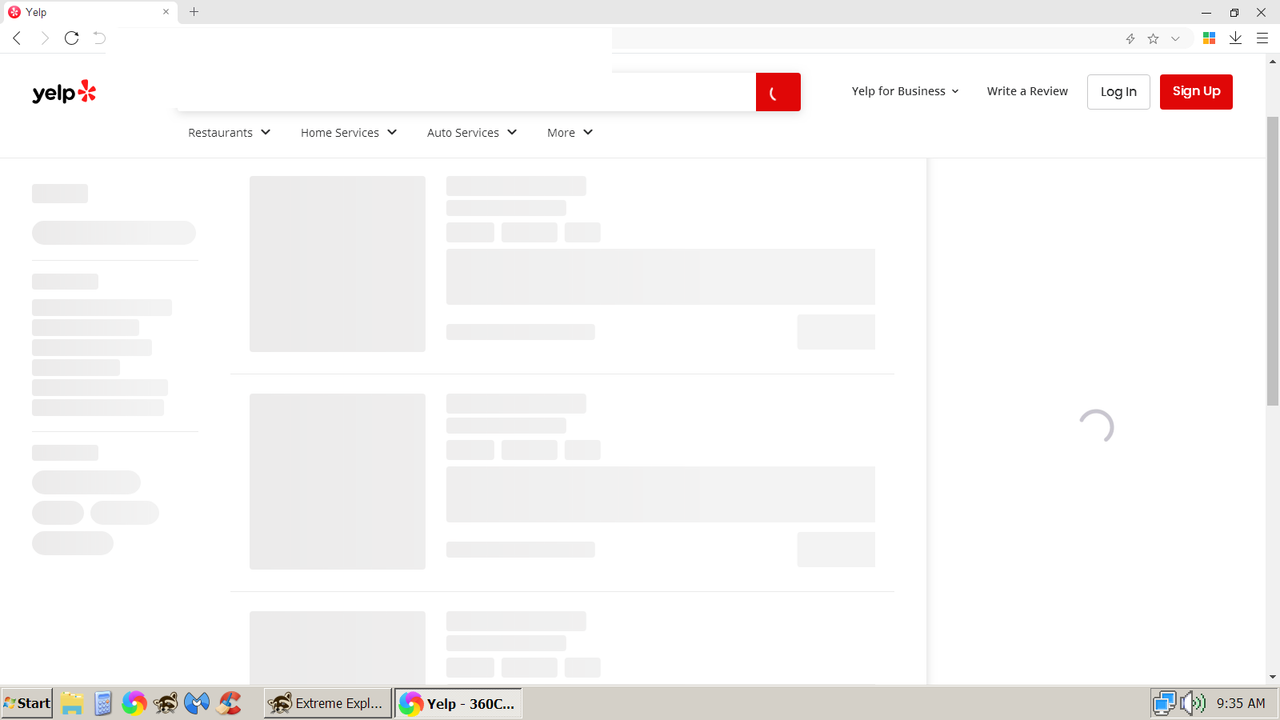Launch the raccoon quick-launch icon in taskbar

(166, 703)
